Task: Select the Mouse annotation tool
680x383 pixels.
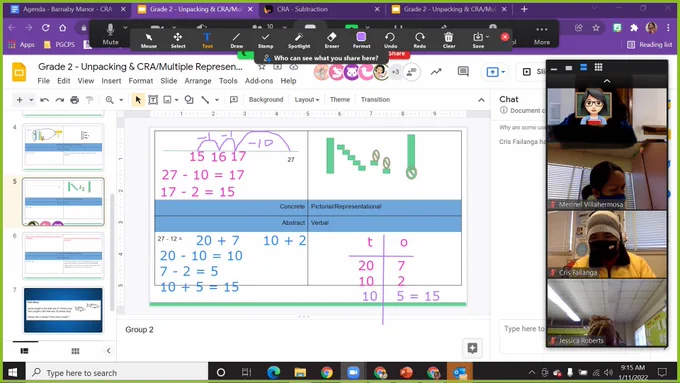Action: pos(149,40)
